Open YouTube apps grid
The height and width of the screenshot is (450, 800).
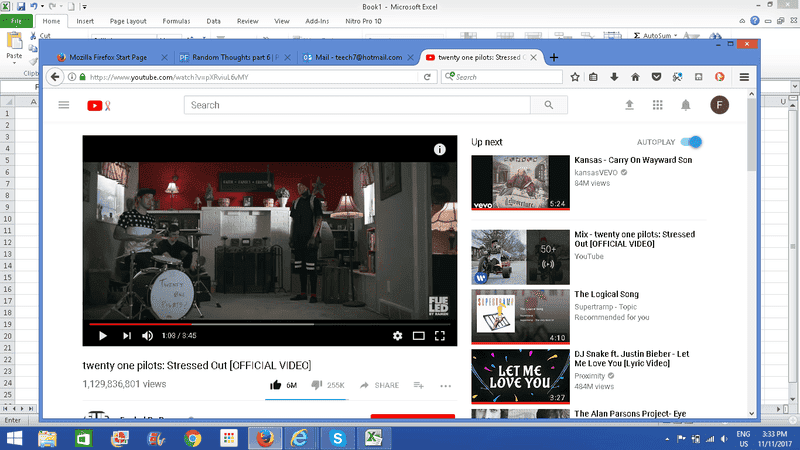pos(658,105)
